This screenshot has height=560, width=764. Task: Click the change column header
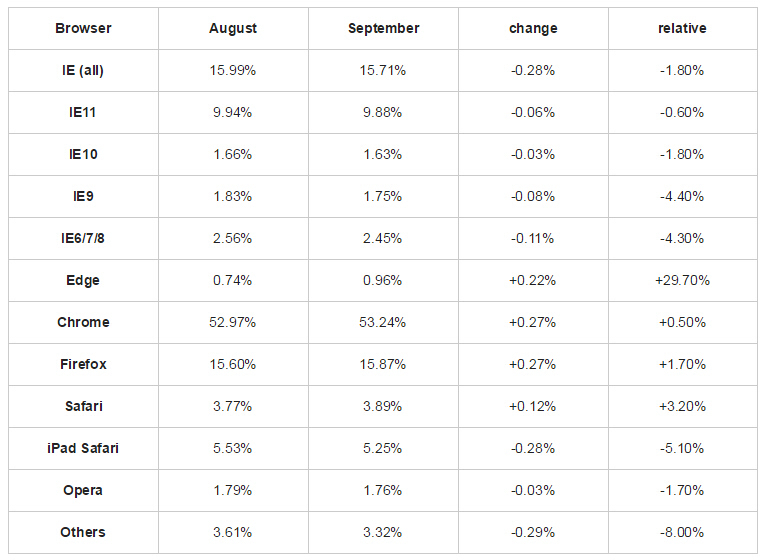tap(533, 28)
